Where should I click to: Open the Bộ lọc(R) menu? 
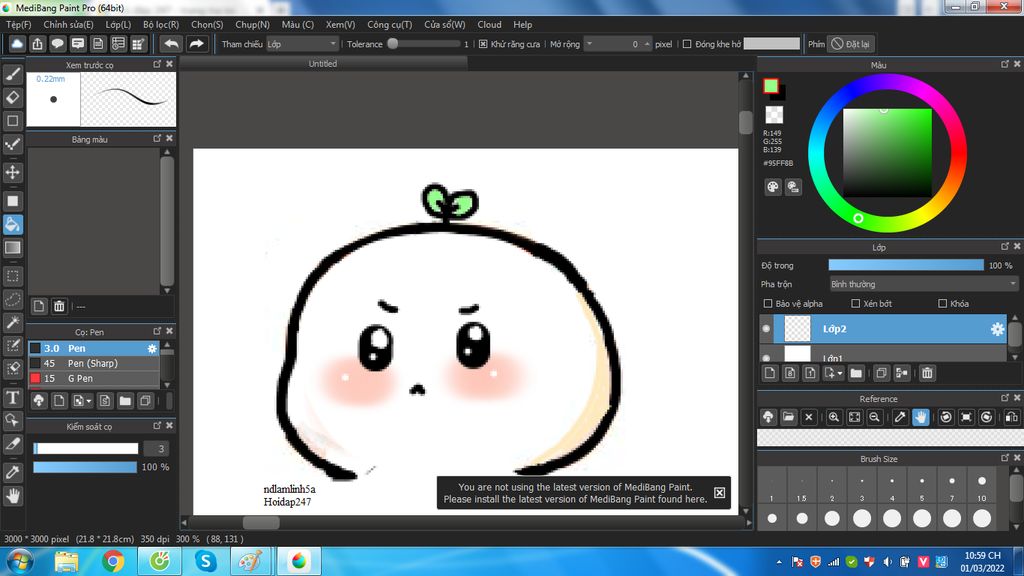[161, 24]
